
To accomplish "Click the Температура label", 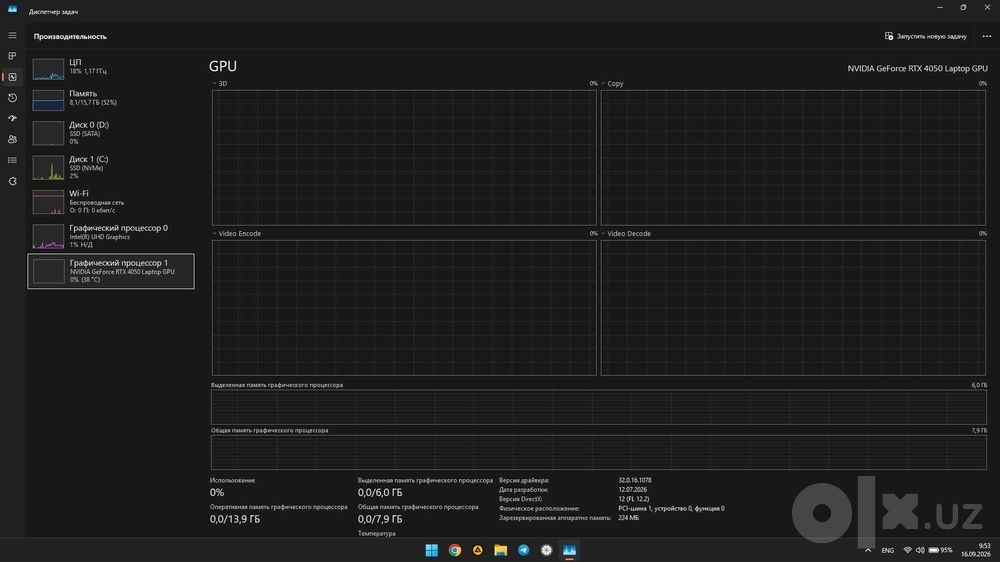I will [377, 533].
